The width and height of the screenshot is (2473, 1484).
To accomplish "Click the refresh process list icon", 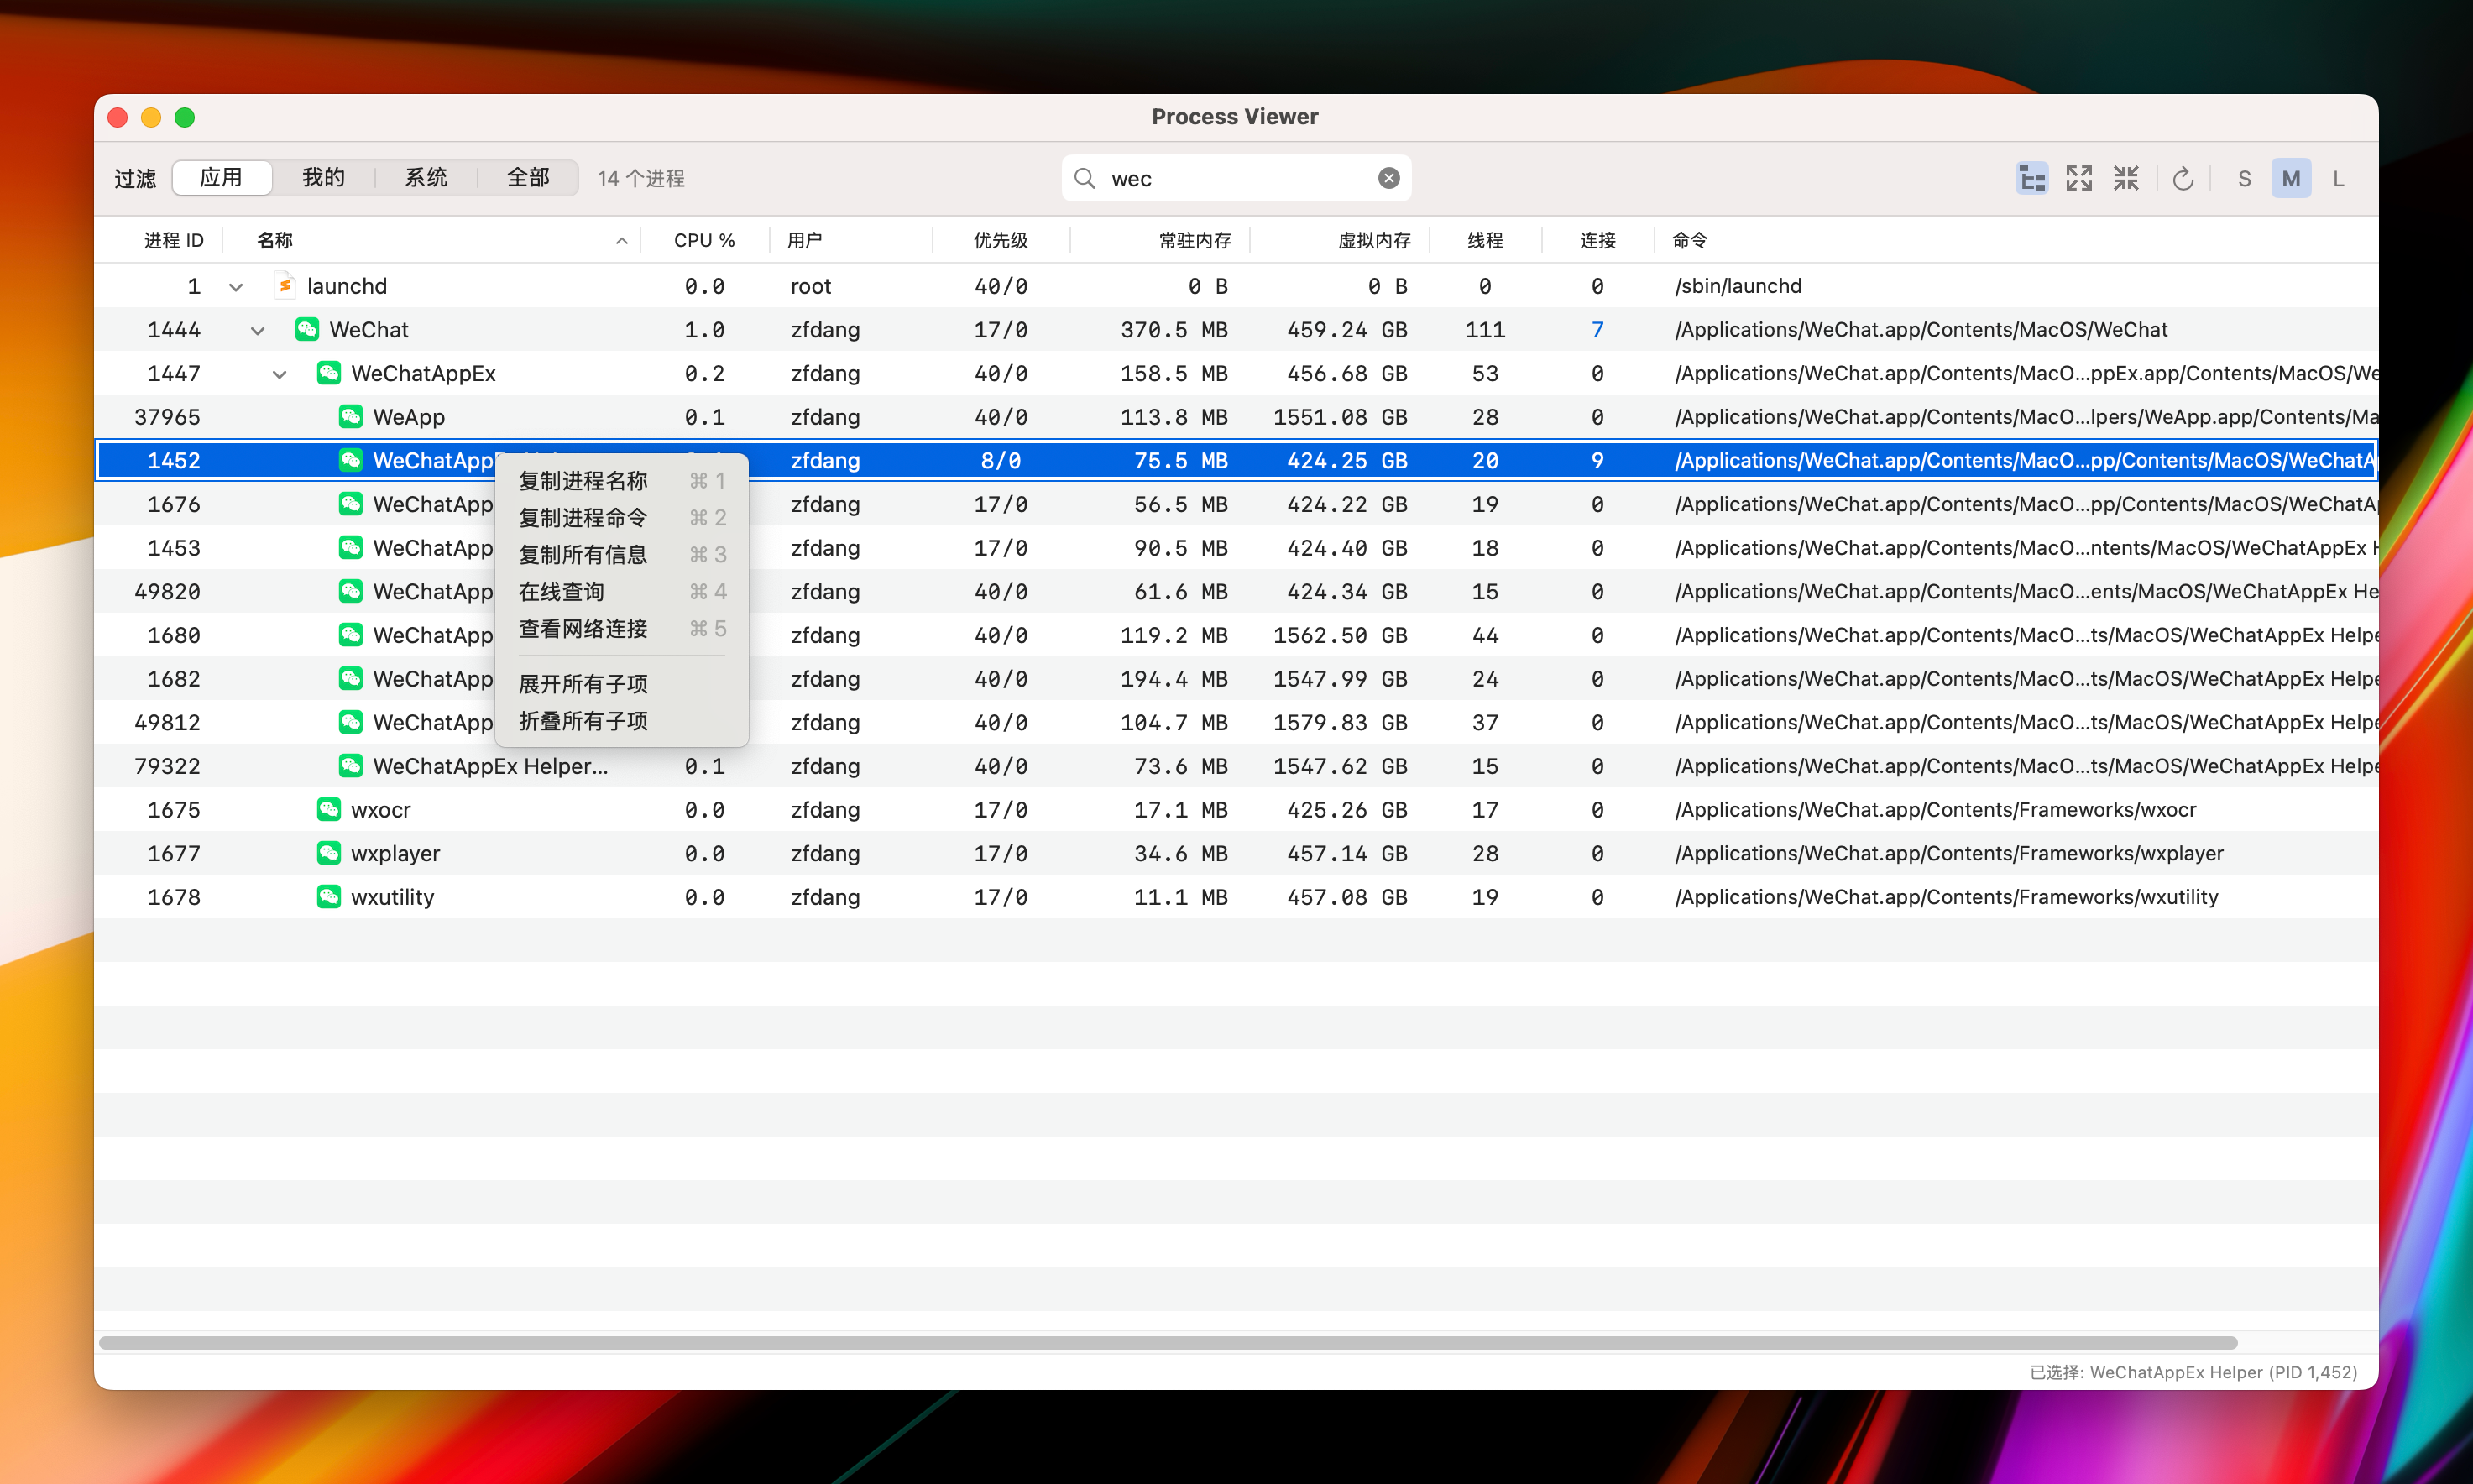I will (x=2183, y=179).
